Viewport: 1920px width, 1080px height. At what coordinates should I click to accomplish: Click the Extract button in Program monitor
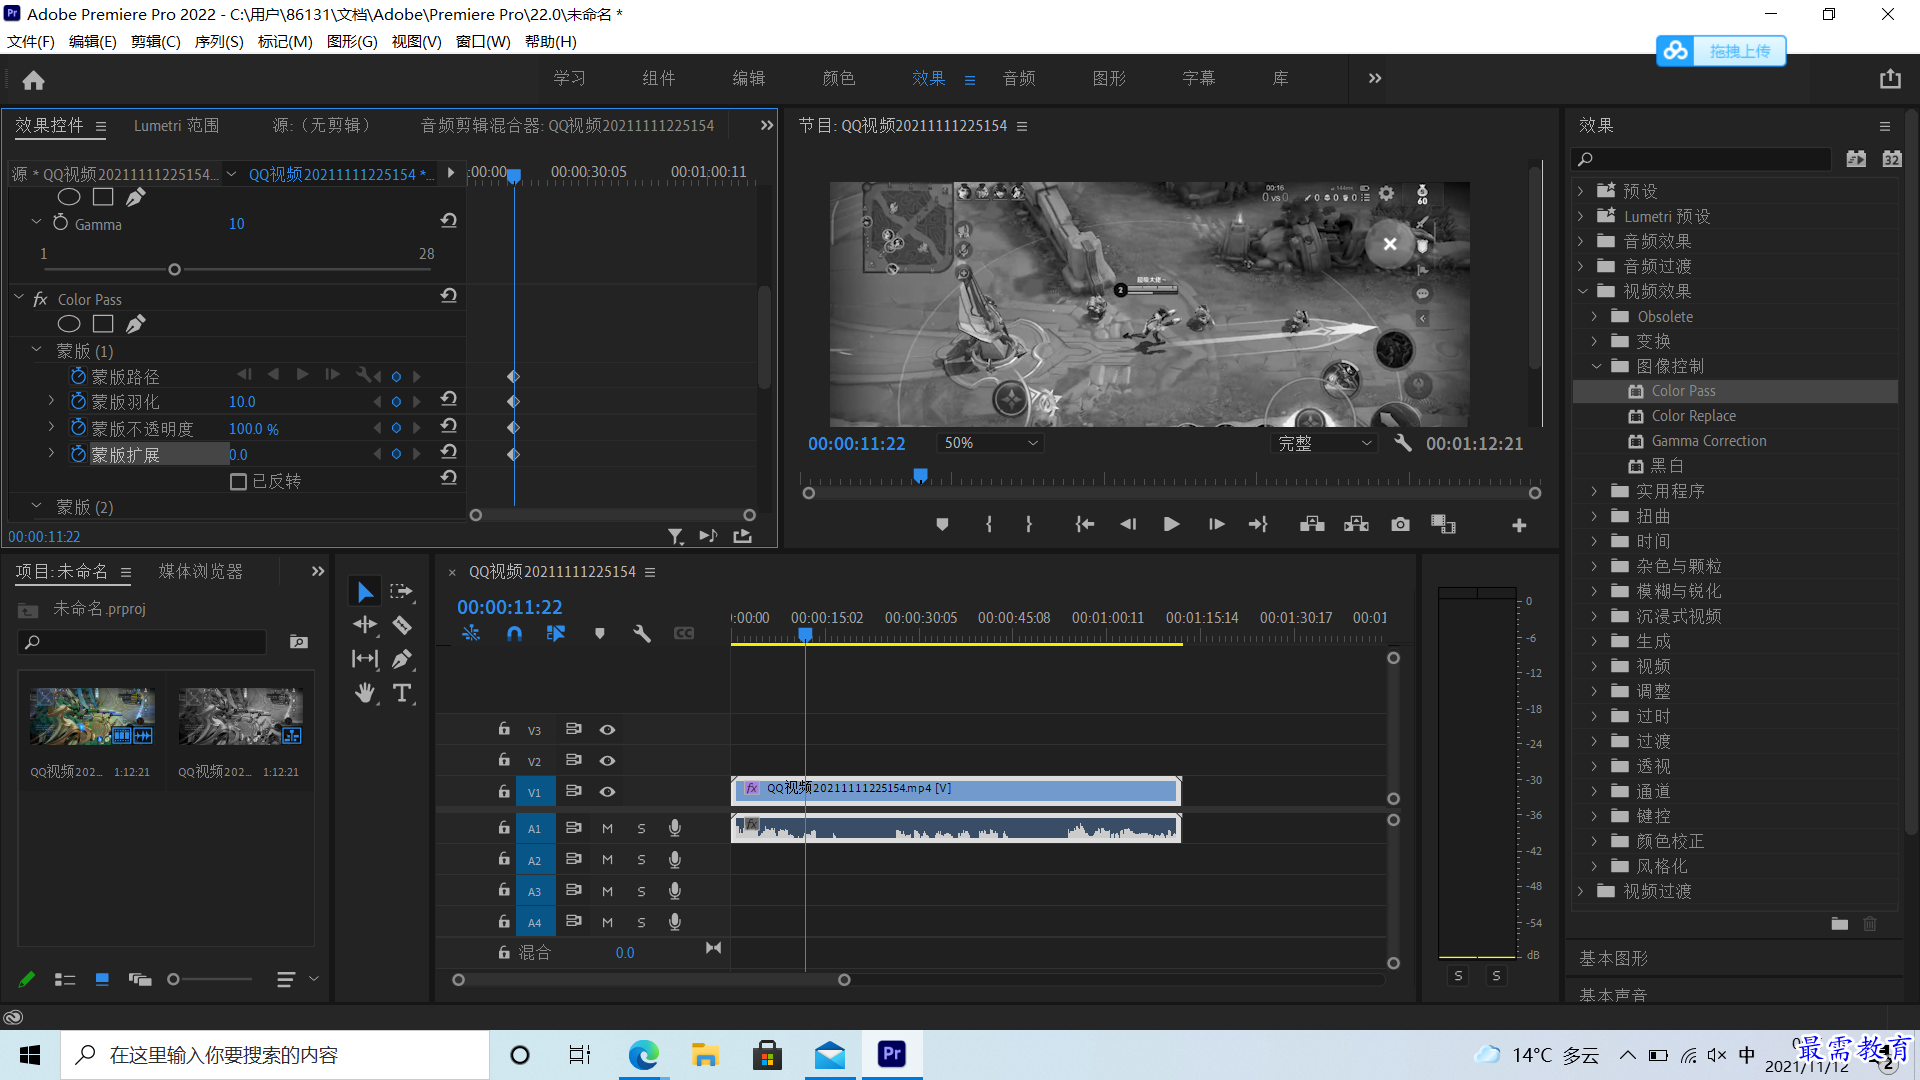click(x=1356, y=524)
